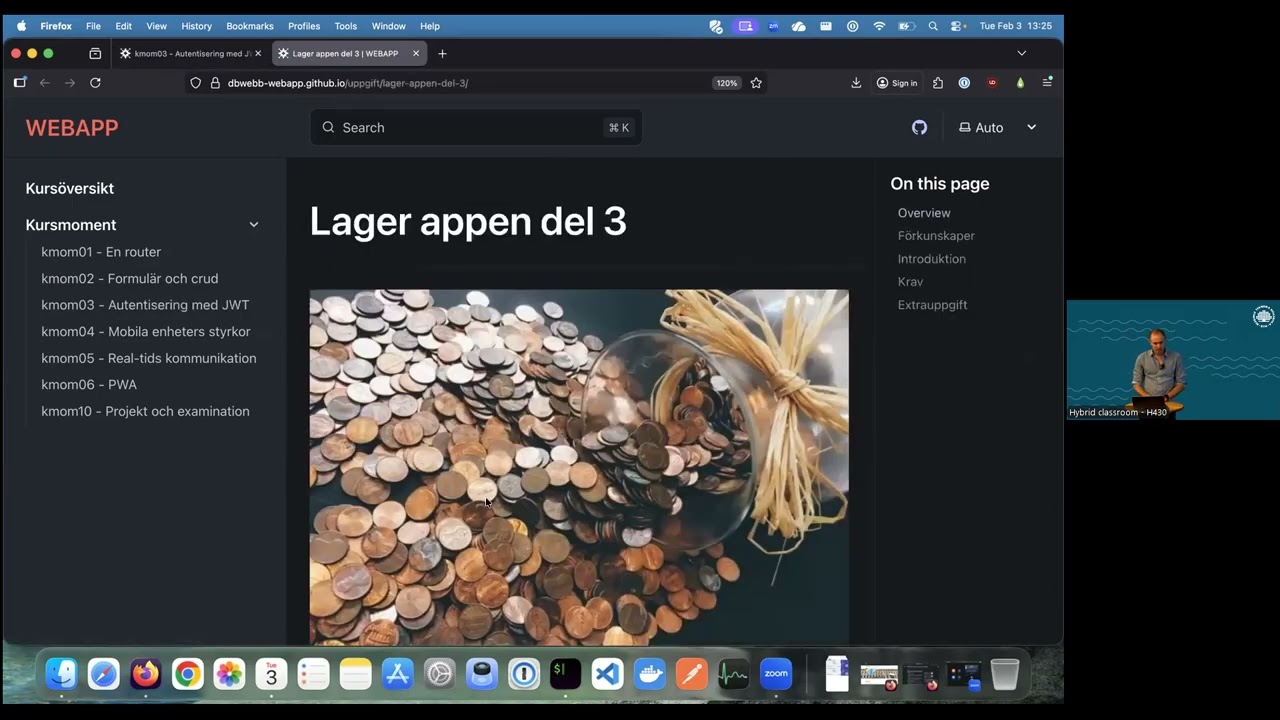
Task: Open the GitHub repository icon
Action: pos(919,127)
